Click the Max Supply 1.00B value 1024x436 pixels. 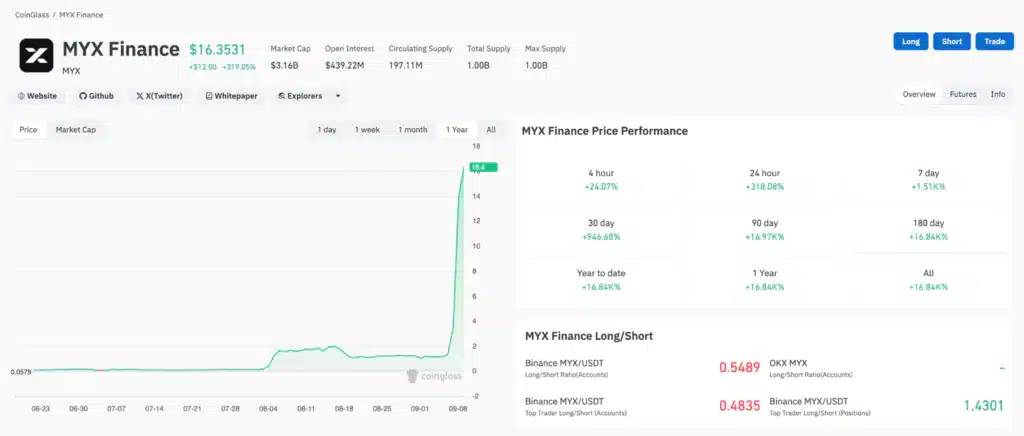(536, 66)
